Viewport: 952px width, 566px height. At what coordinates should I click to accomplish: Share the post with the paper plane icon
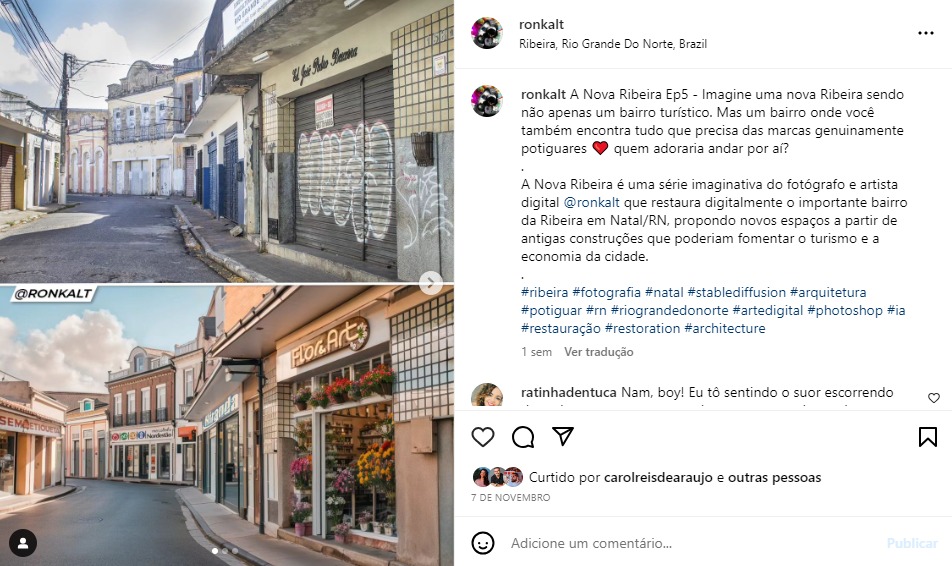(x=563, y=436)
